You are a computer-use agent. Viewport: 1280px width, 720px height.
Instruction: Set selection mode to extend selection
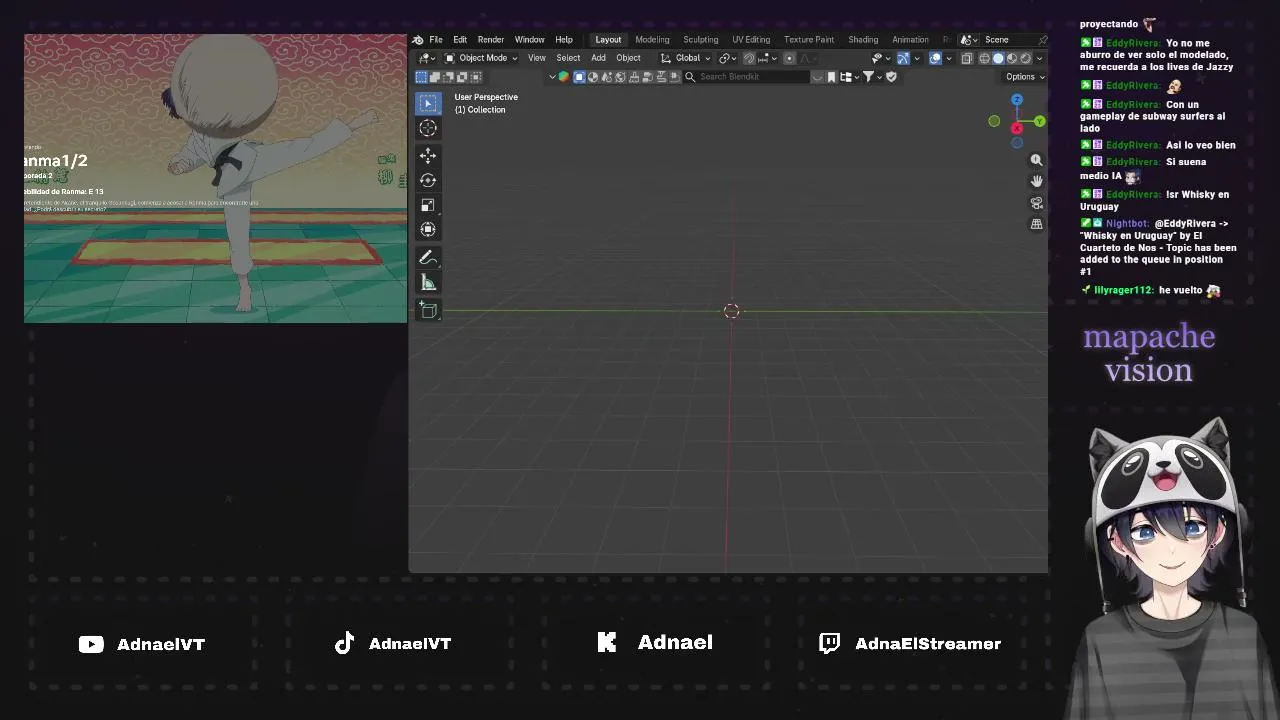click(x=435, y=77)
